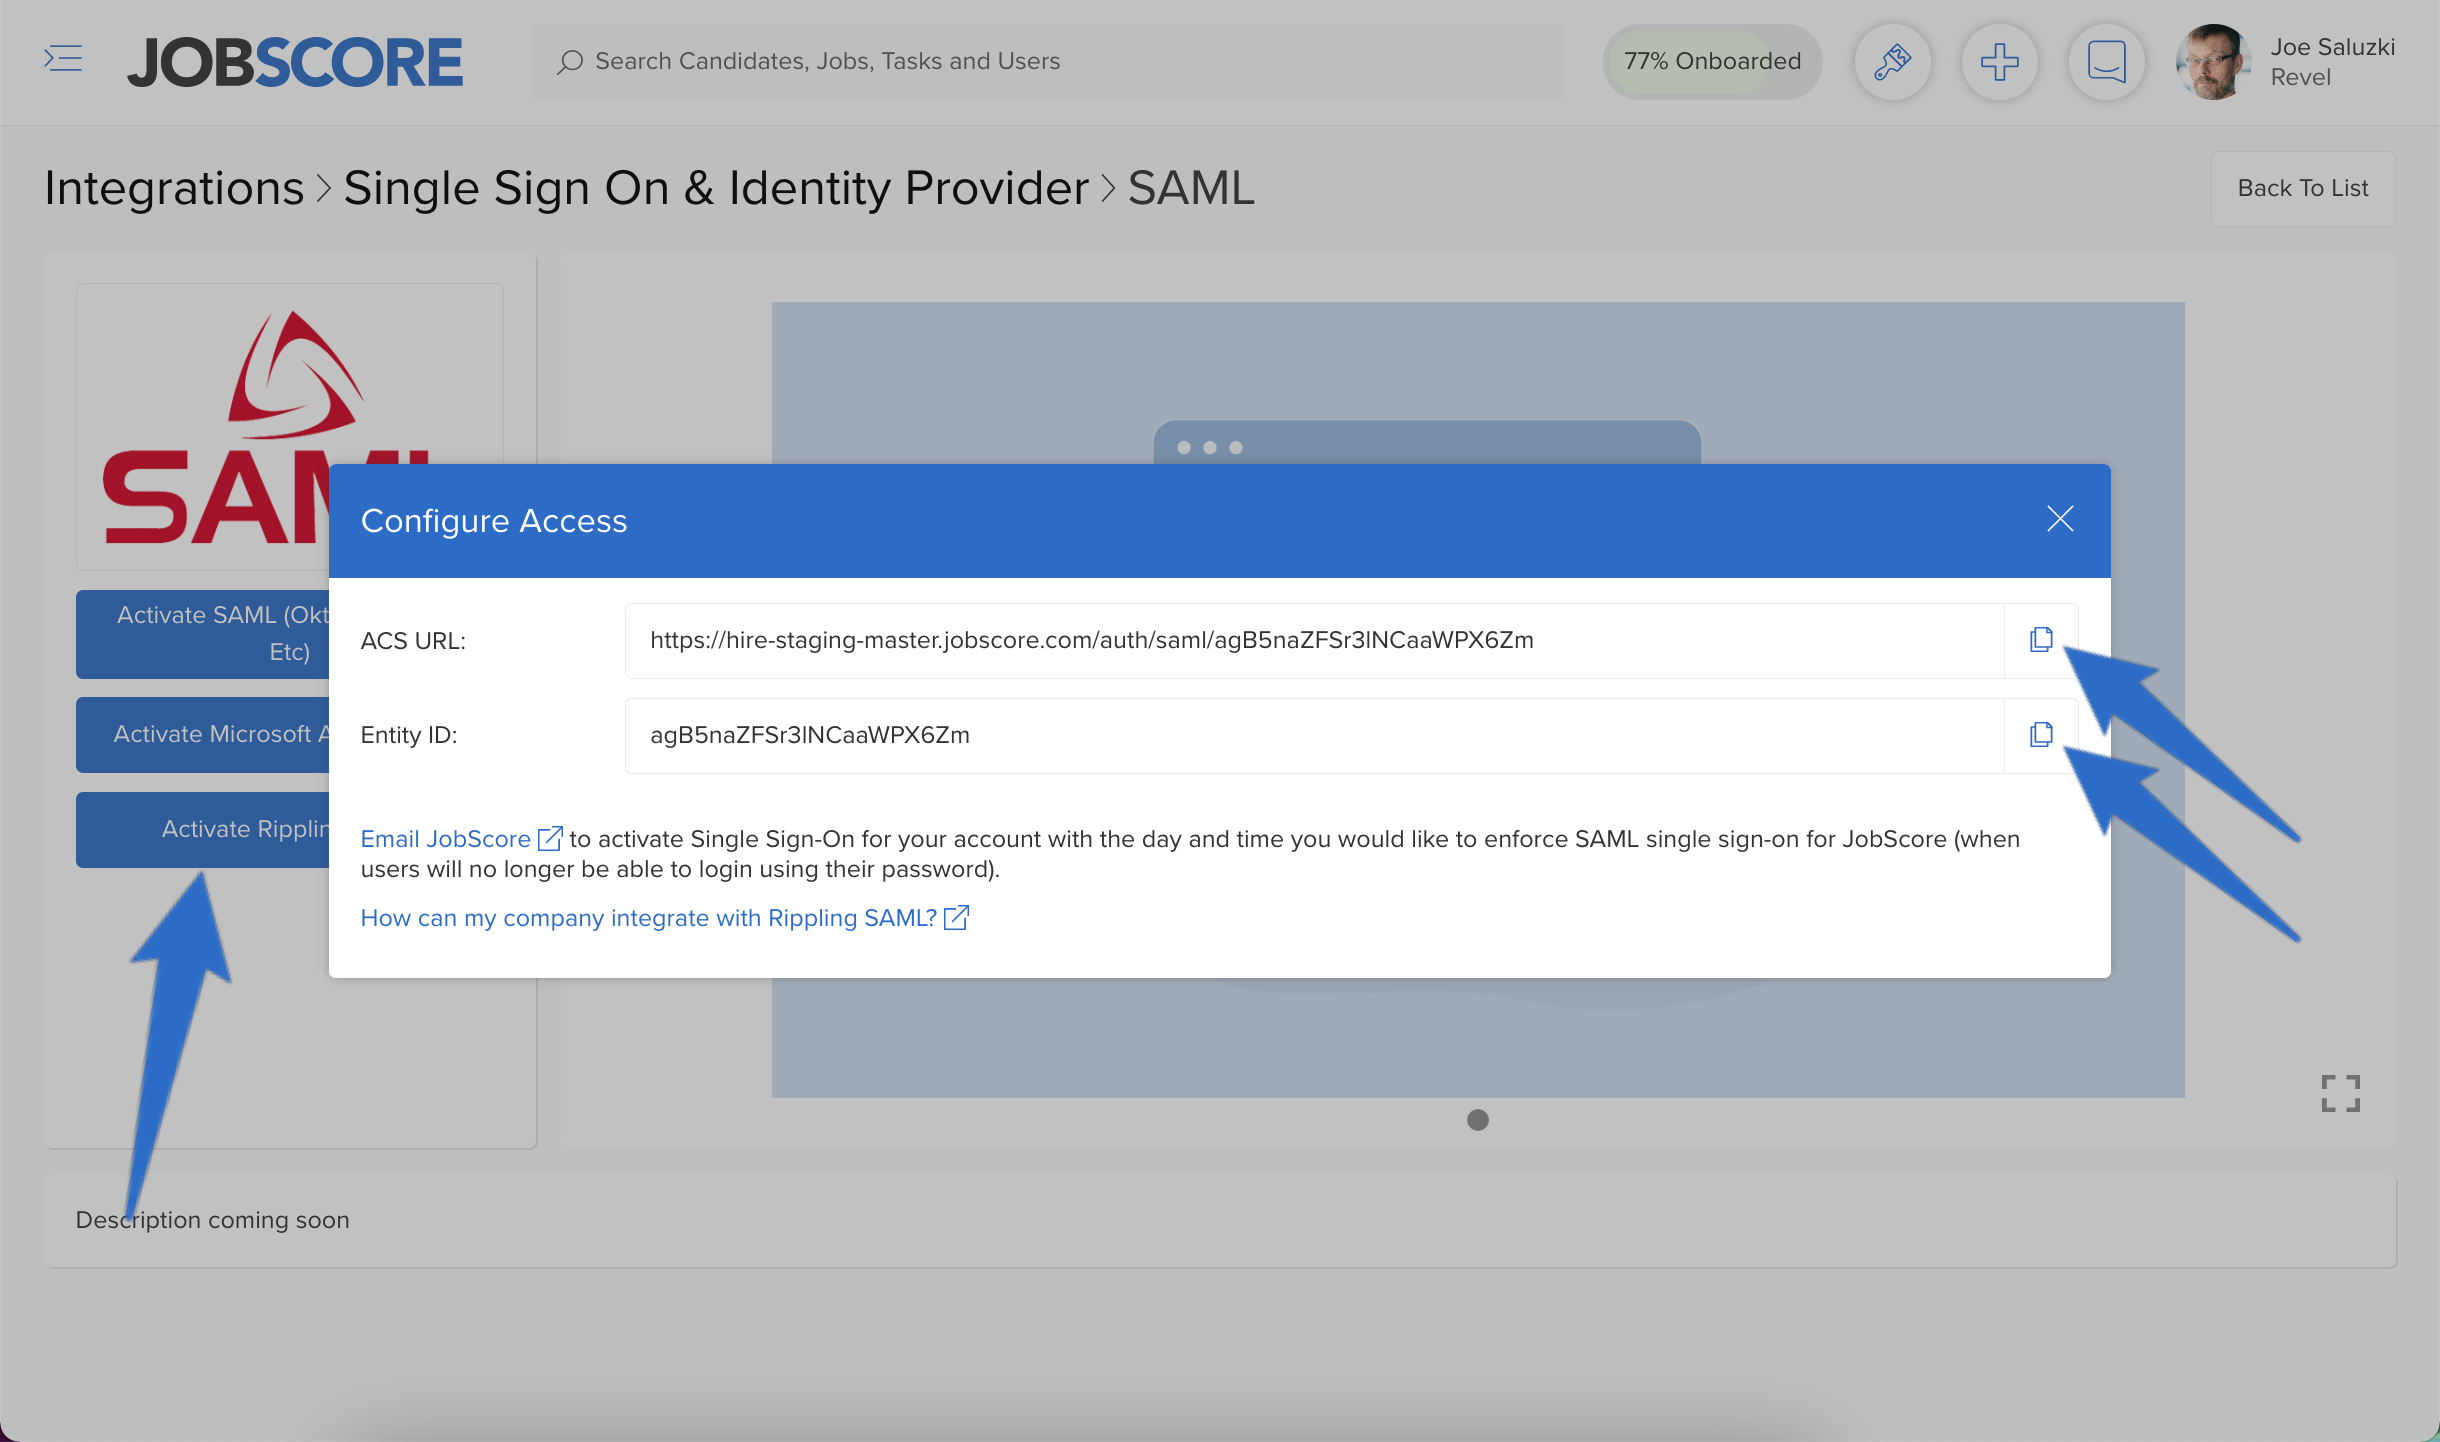This screenshot has width=2440, height=1442.
Task: Open the Email JobScore link
Action: (445, 839)
